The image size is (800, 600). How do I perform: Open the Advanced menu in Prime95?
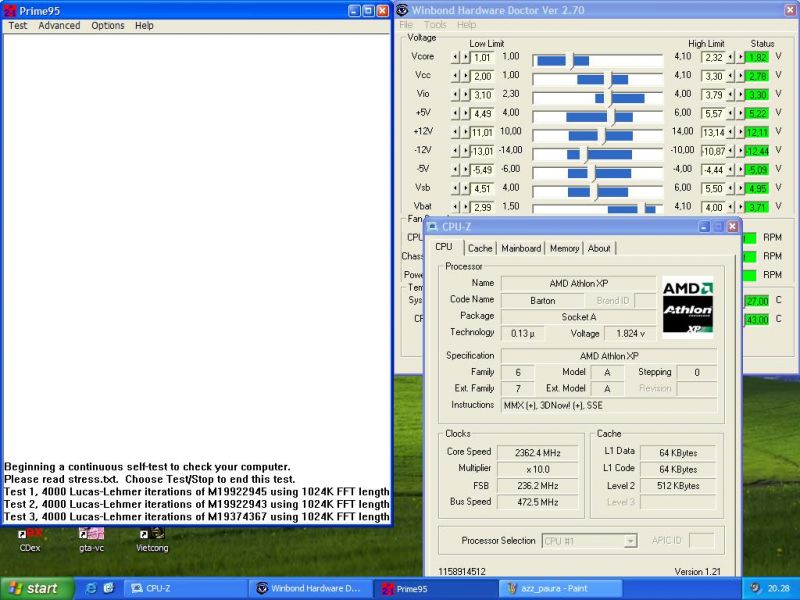(59, 26)
